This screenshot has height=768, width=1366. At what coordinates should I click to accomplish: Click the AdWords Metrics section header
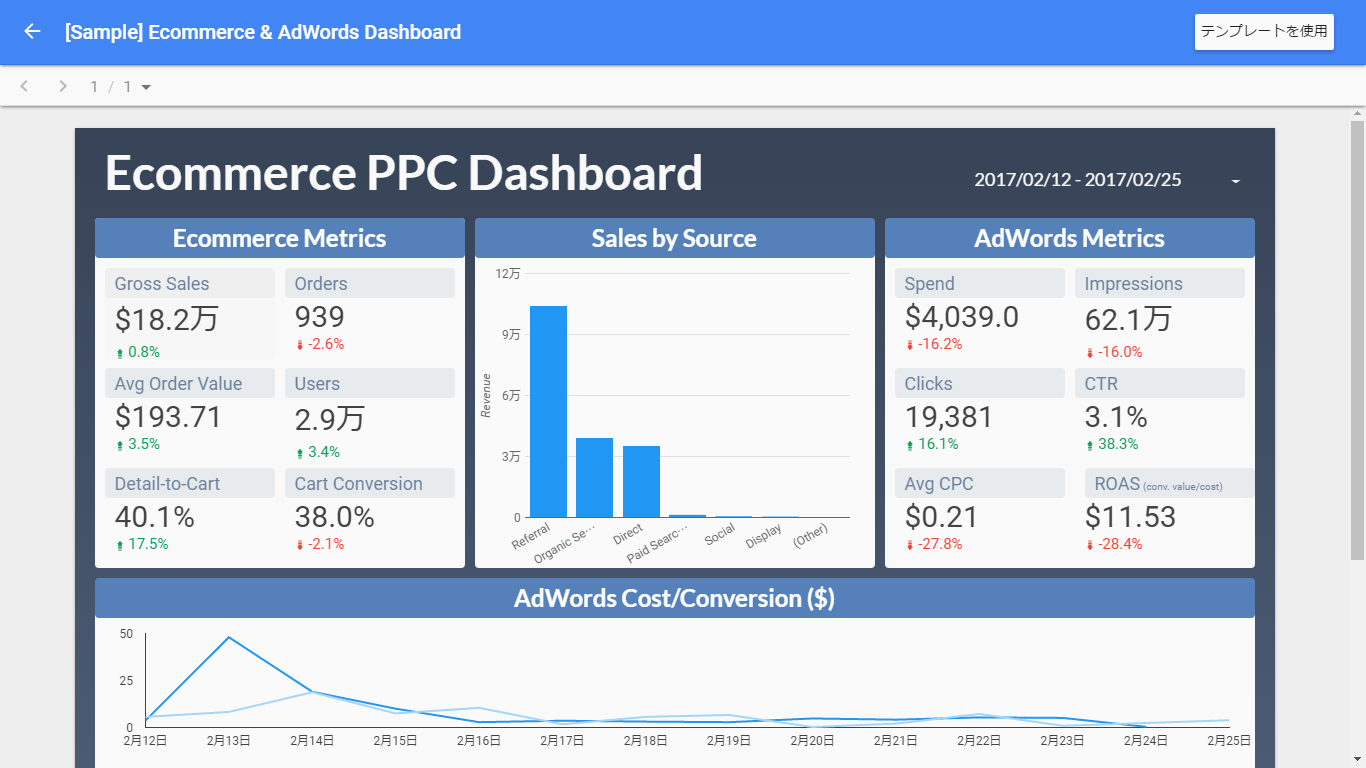[x=1070, y=238]
